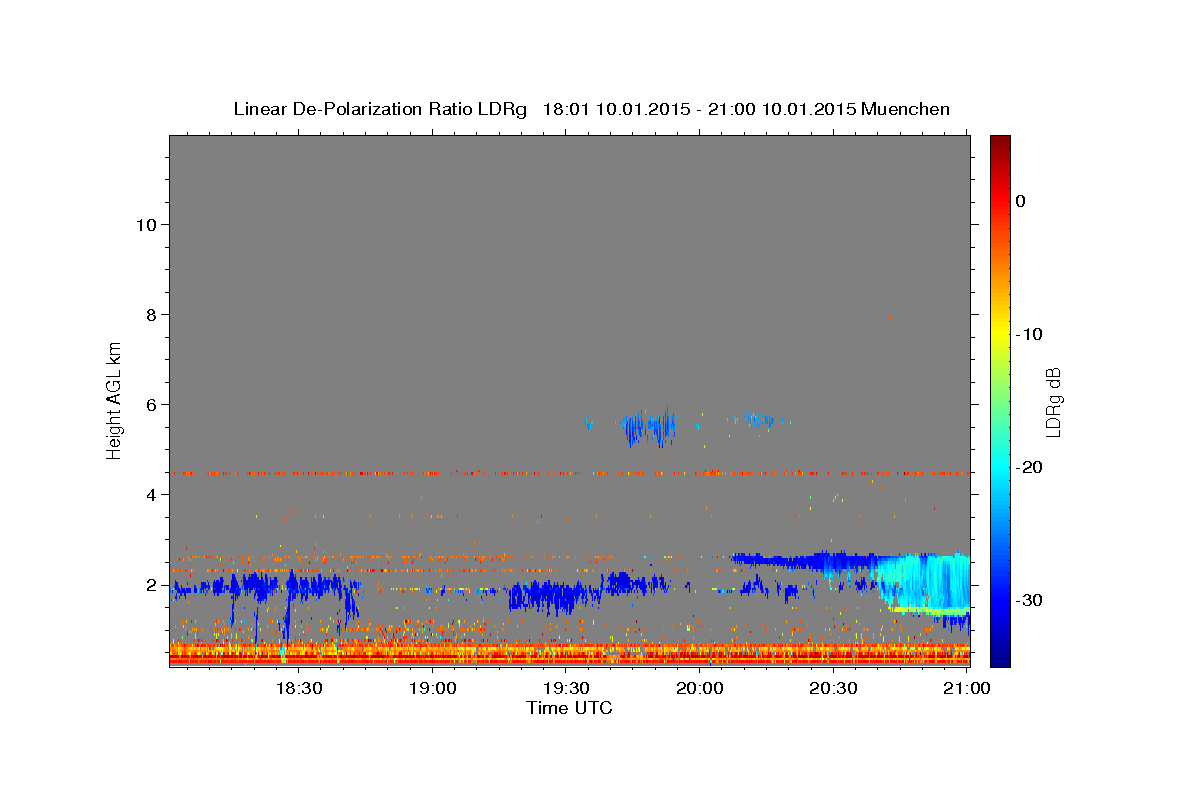Screen dimensions: 1200x800
Task: Click the "Height AGL km" axis label
Action: point(115,399)
